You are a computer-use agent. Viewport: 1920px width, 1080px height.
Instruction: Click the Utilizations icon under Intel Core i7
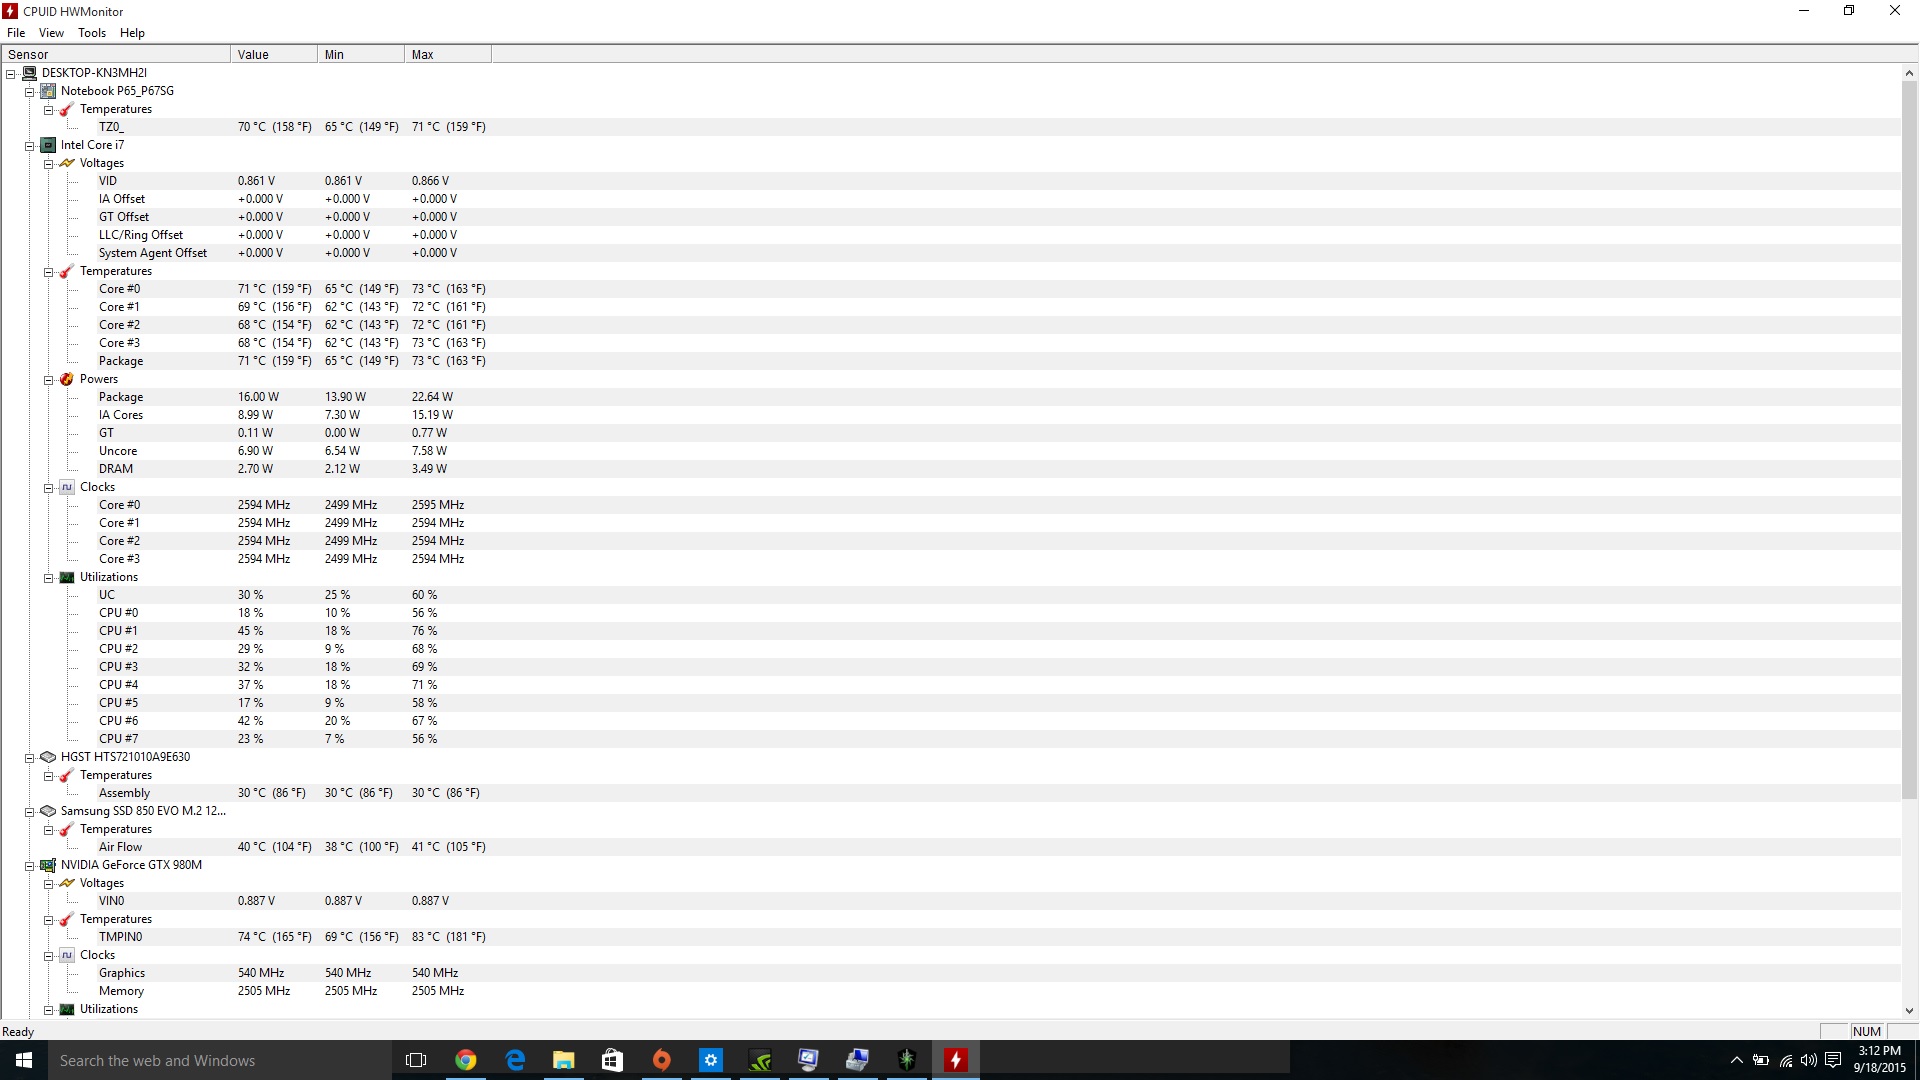coord(67,577)
